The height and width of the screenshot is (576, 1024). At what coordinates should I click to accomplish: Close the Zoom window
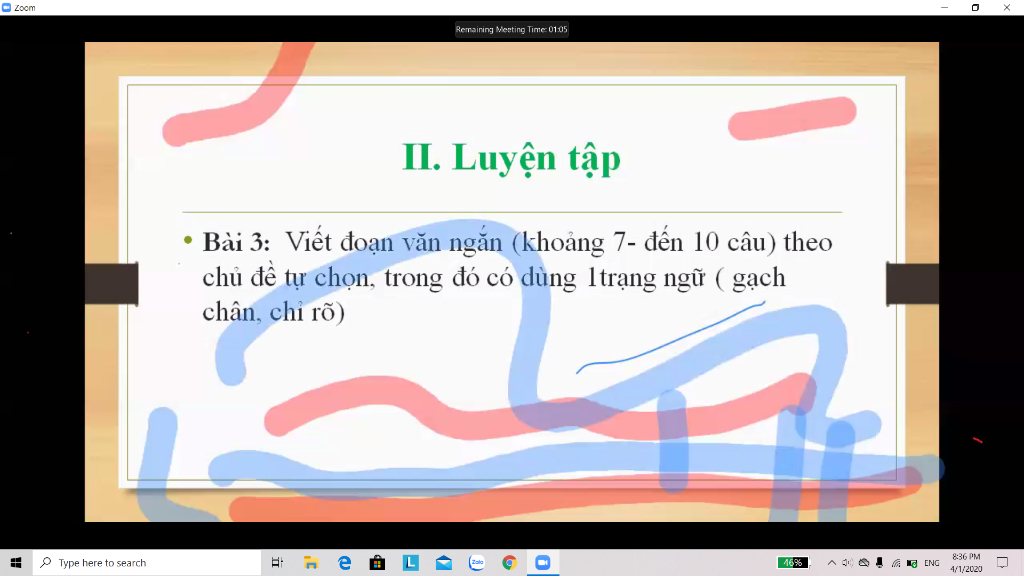[1006, 8]
